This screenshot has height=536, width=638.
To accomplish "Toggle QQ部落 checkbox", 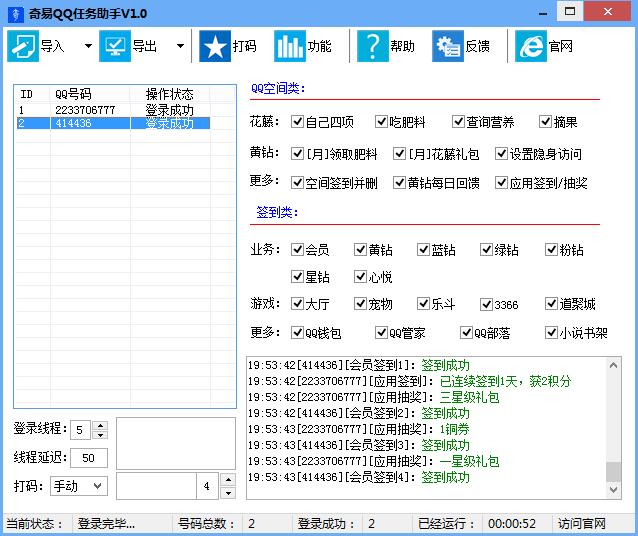I will click(466, 333).
